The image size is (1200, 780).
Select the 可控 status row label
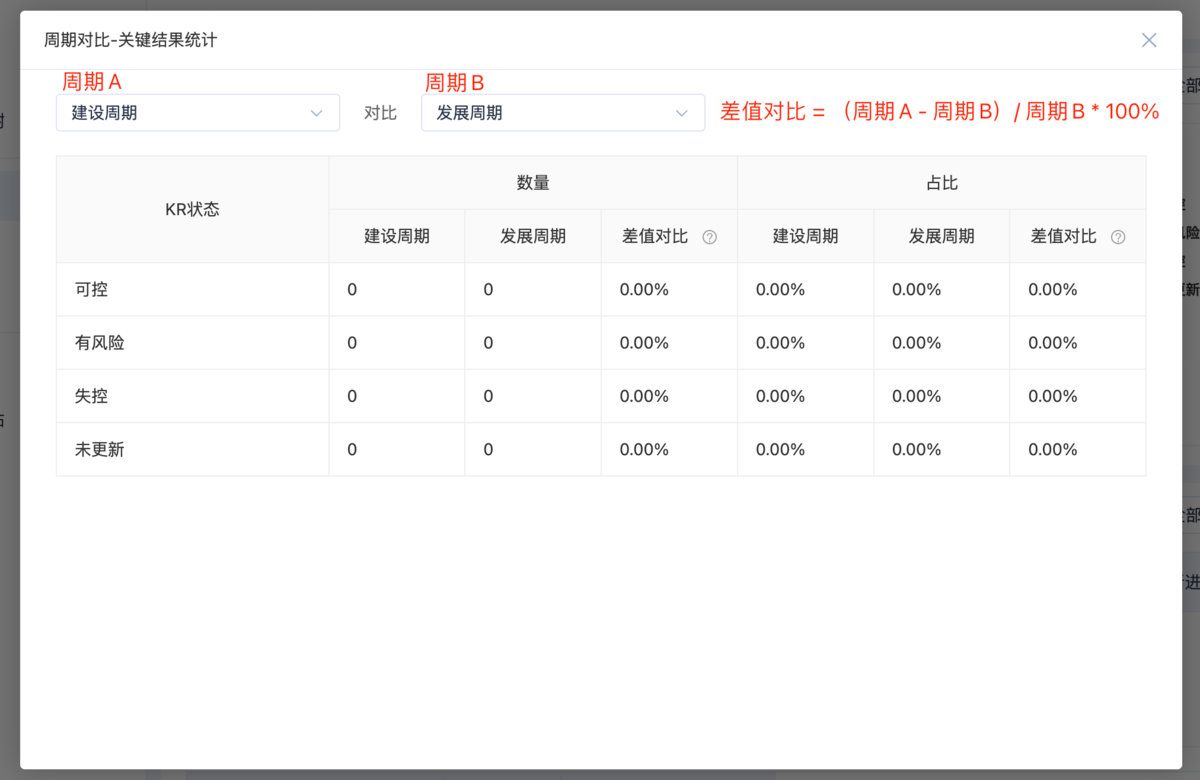tap(92, 290)
